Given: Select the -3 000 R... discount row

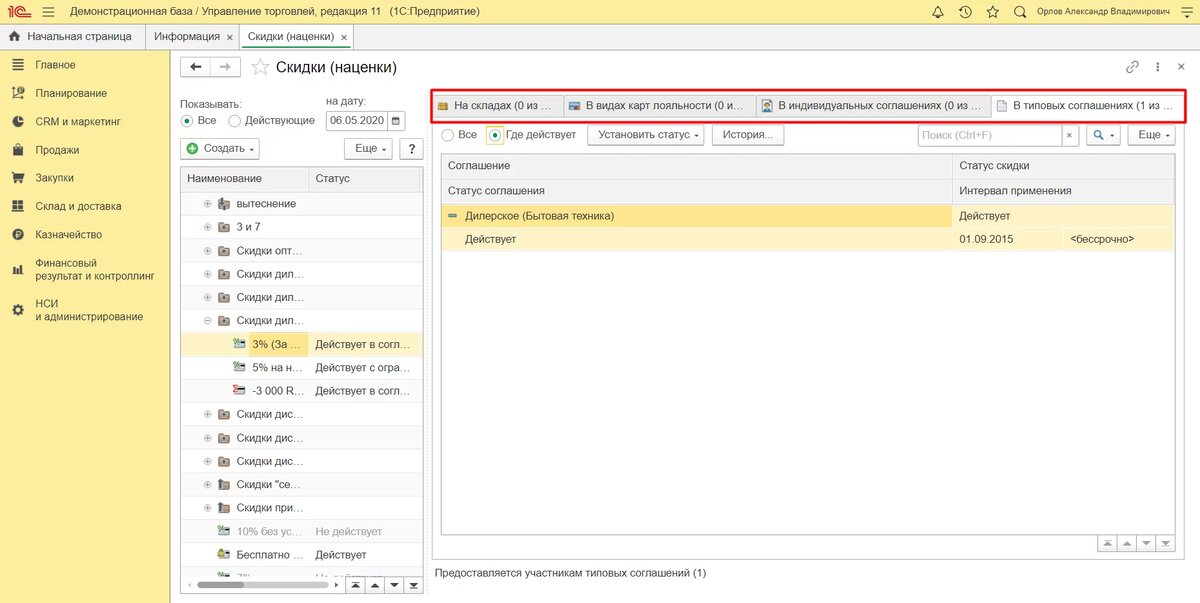Looking at the screenshot, I should [x=302, y=390].
